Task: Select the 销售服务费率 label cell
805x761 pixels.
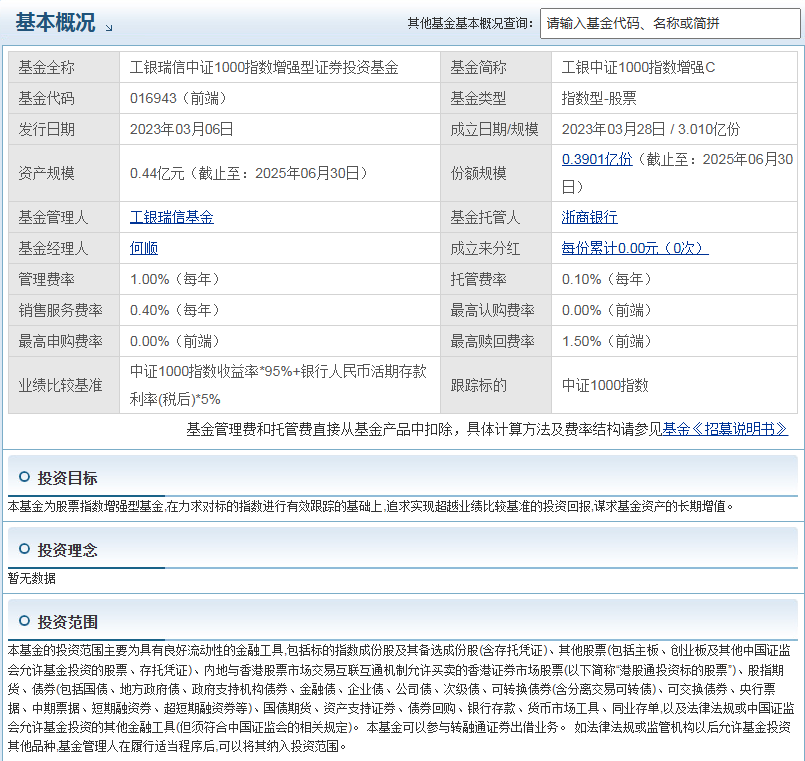Action: (x=64, y=310)
